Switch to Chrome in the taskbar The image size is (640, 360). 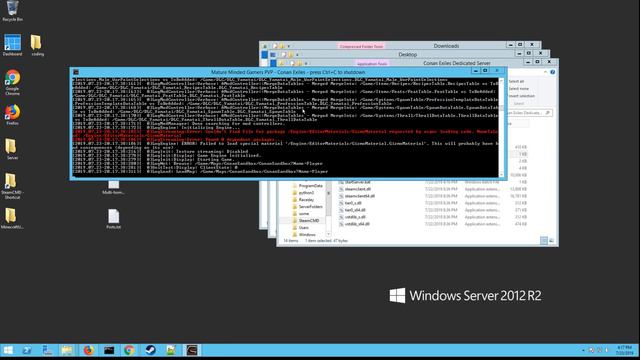[129, 350]
